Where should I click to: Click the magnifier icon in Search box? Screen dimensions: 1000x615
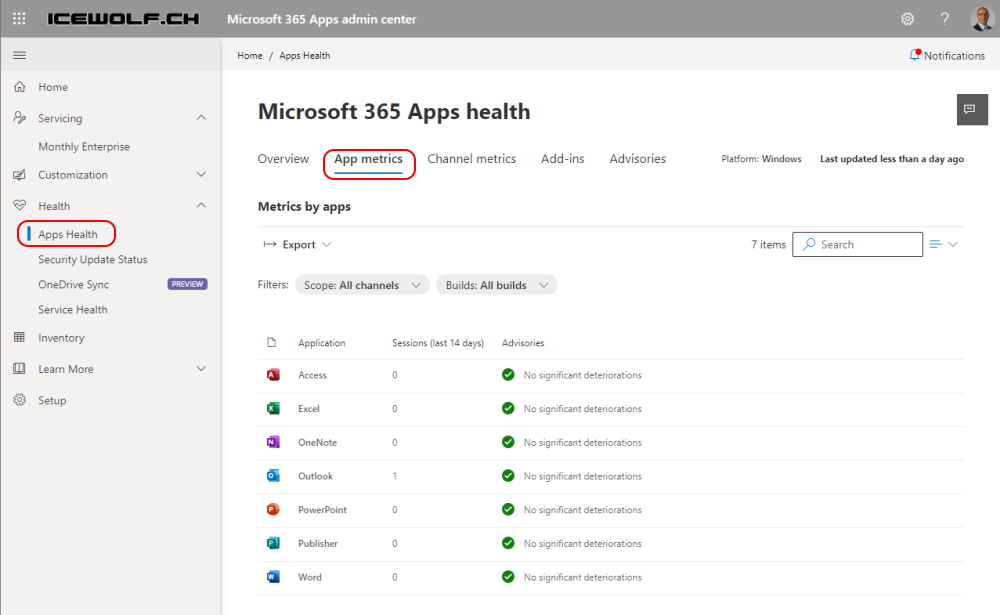click(x=809, y=244)
